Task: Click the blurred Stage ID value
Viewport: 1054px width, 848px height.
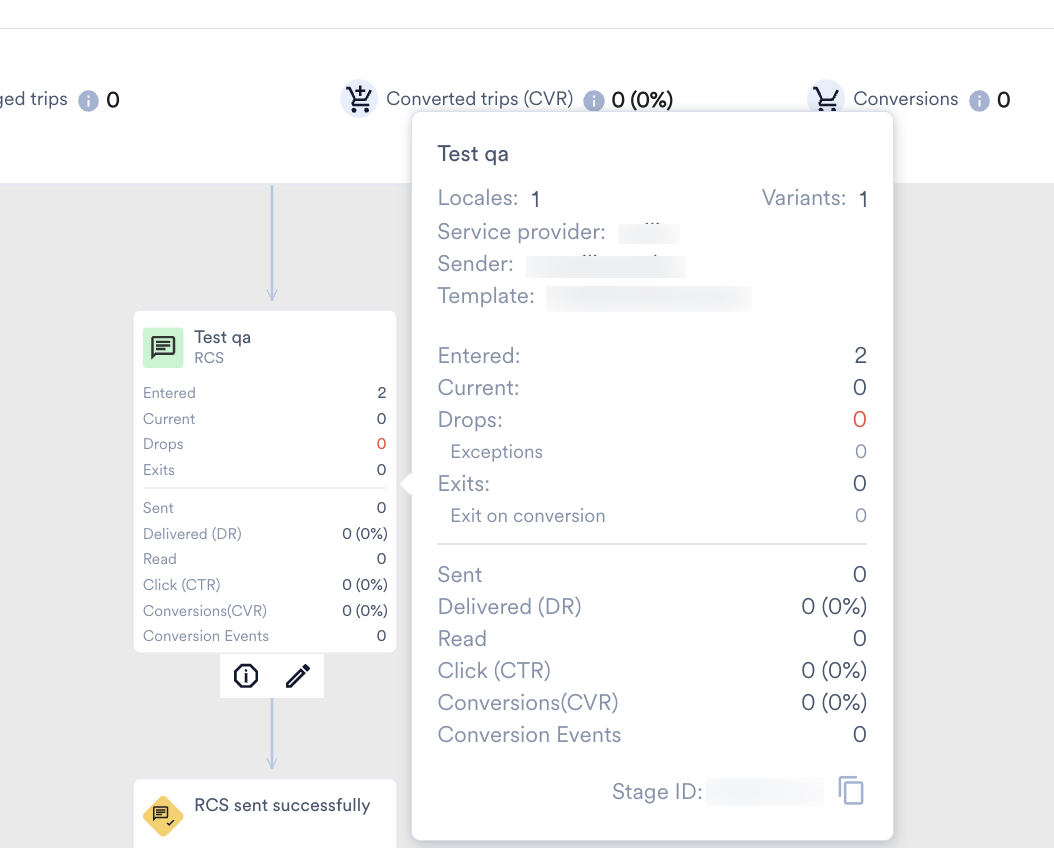Action: pyautogui.click(x=765, y=792)
